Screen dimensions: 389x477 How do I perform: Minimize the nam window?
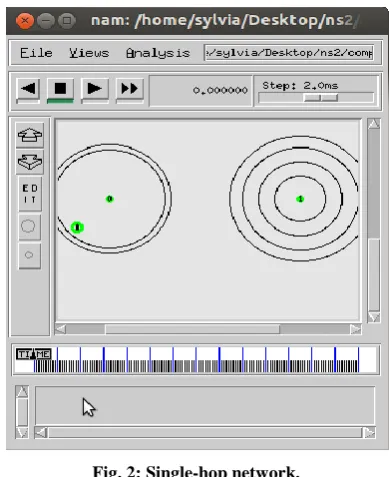point(46,21)
